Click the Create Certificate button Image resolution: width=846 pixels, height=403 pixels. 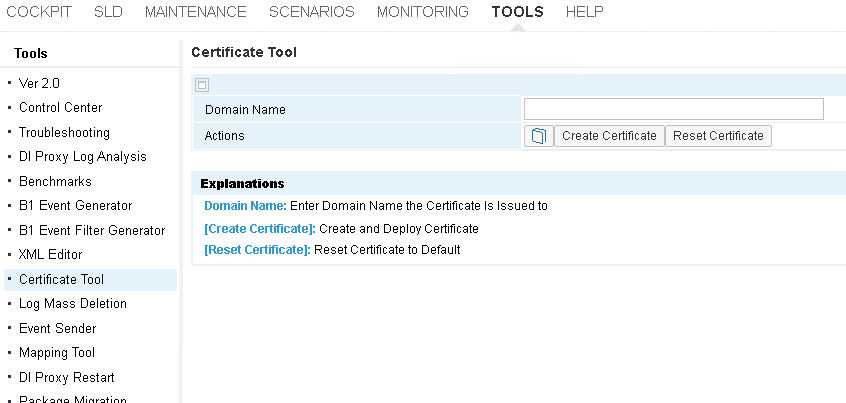pos(609,136)
